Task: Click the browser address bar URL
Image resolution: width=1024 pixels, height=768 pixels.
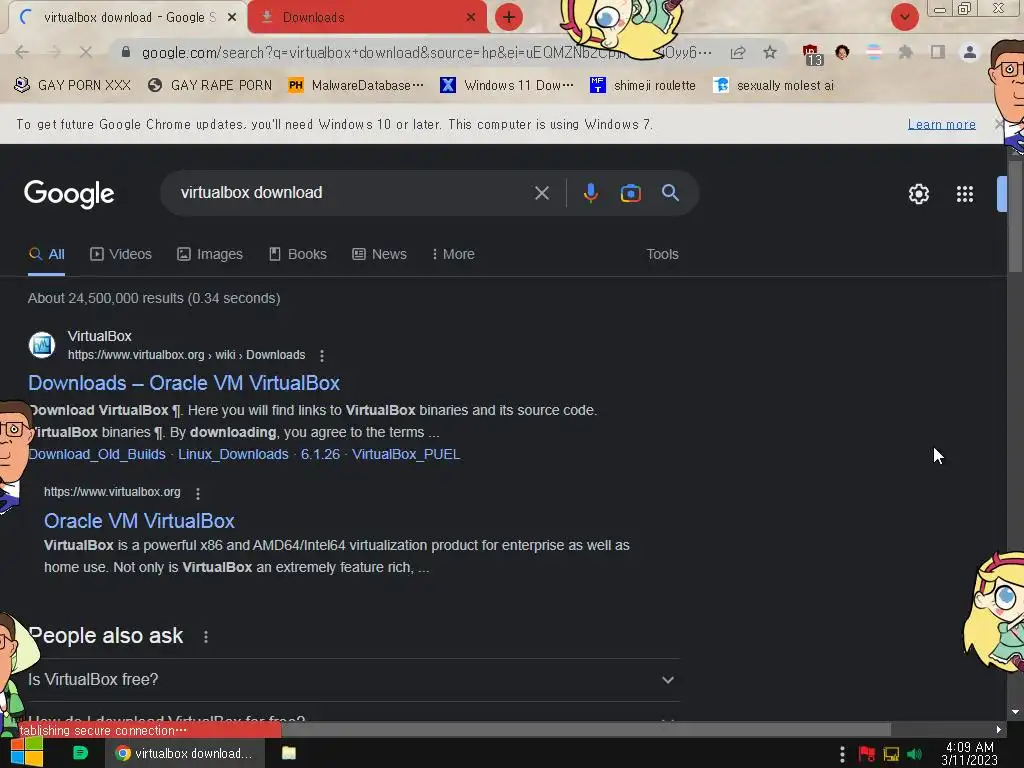Action: click(426, 52)
